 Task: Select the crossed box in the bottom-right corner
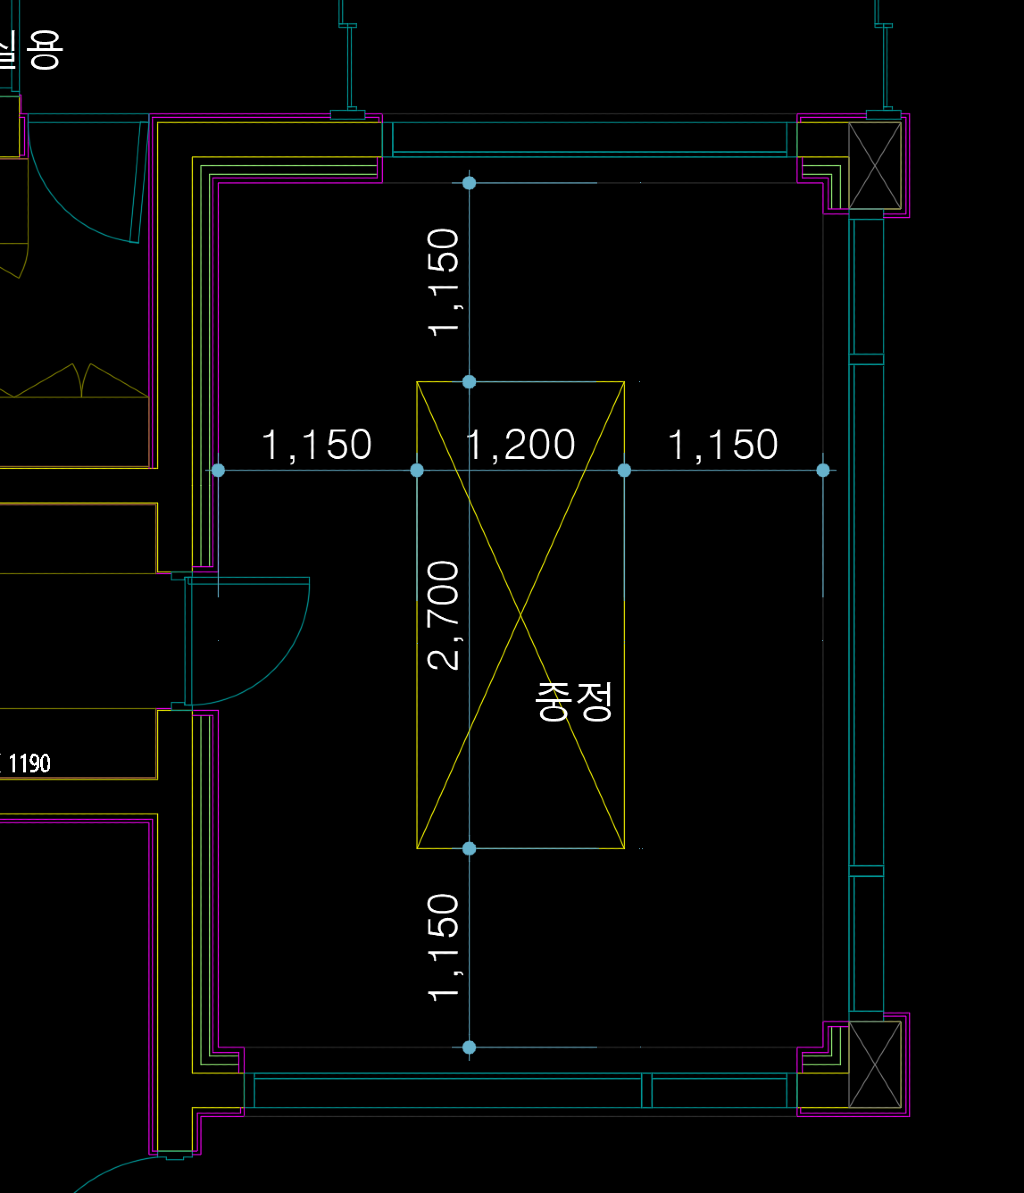875,1064
